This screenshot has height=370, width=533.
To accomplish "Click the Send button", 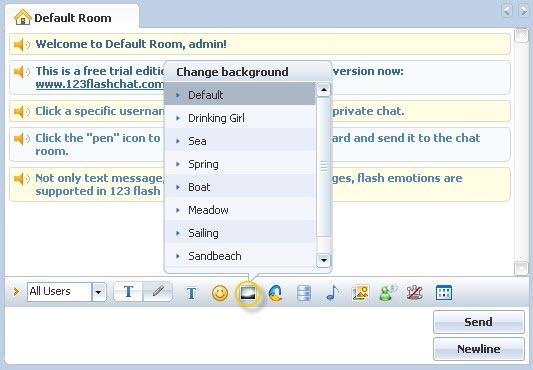I will point(479,322).
